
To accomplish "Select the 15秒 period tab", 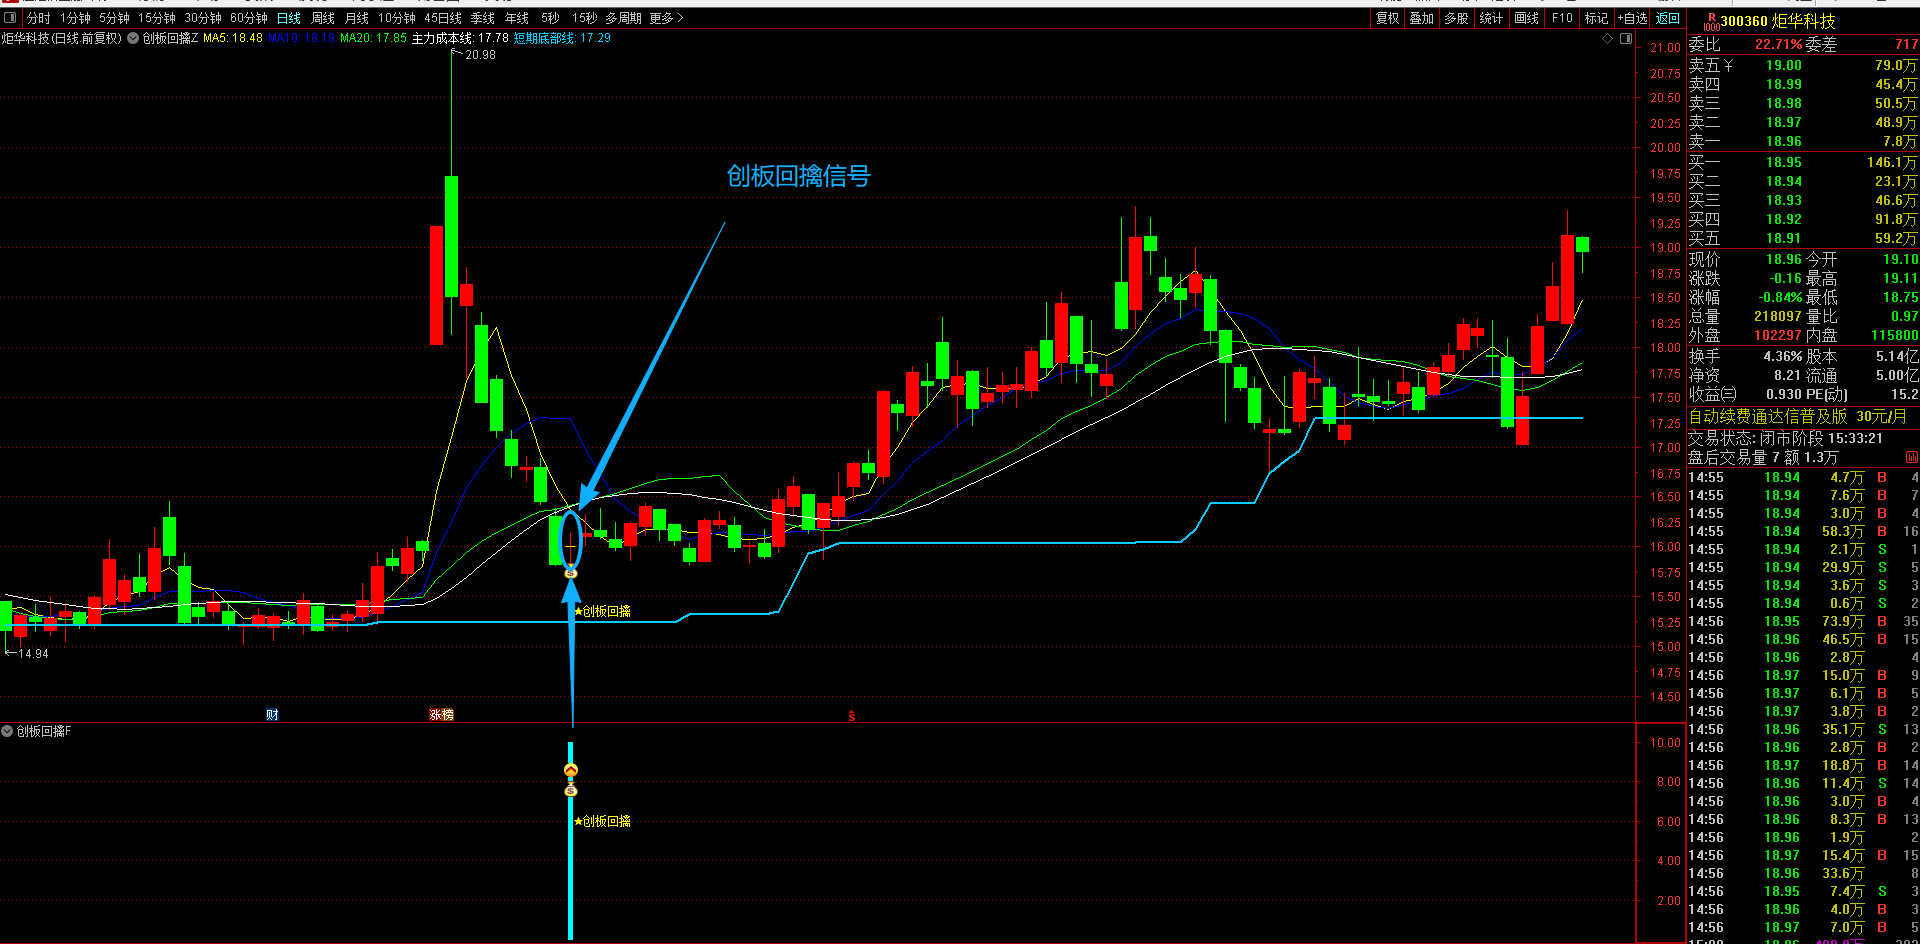I will point(585,18).
